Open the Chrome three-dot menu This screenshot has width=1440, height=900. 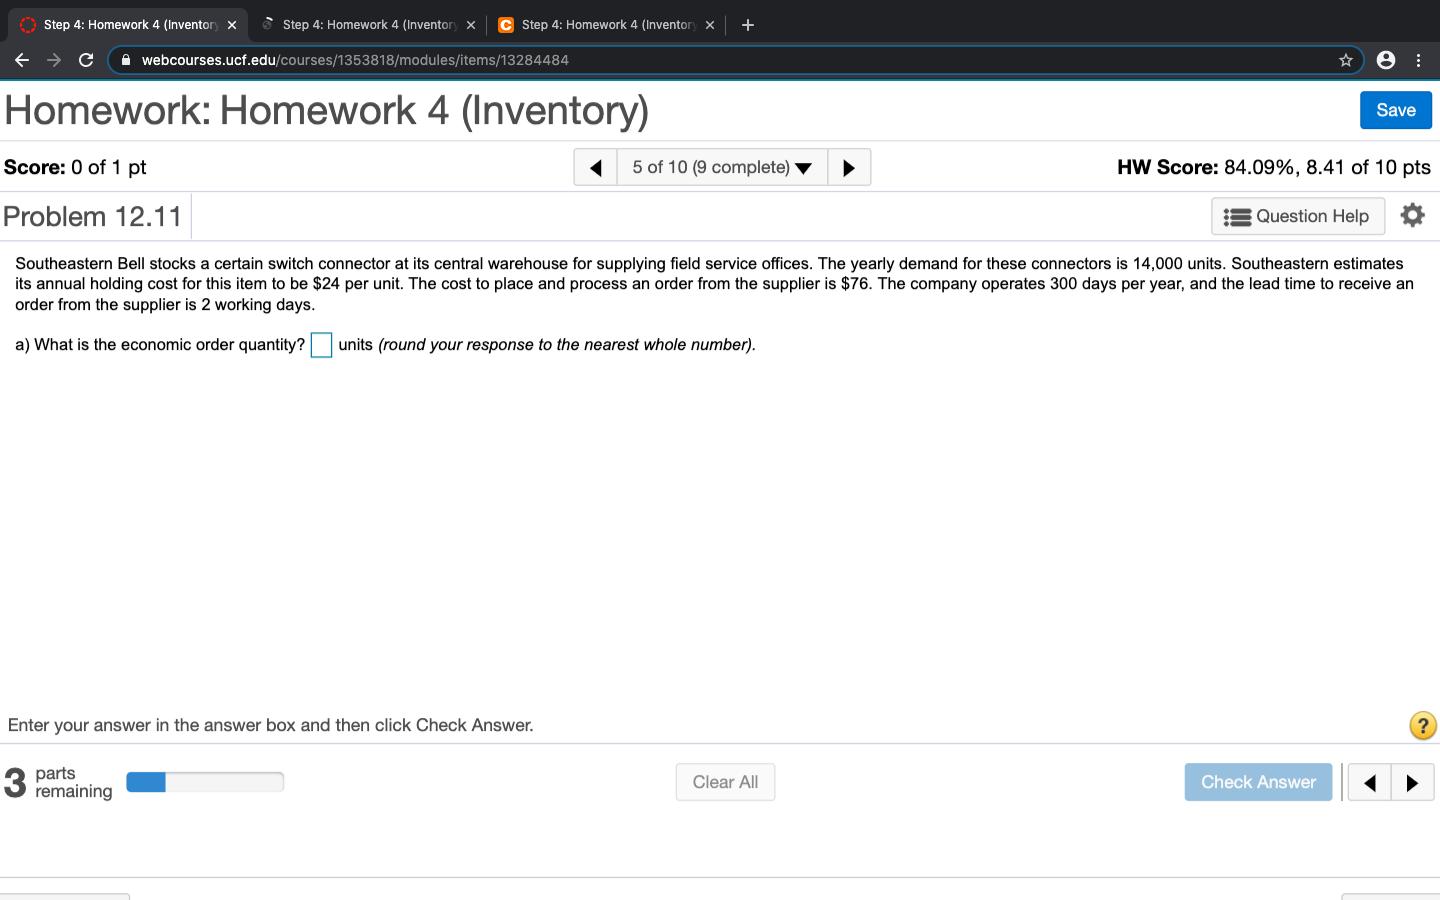(1418, 60)
